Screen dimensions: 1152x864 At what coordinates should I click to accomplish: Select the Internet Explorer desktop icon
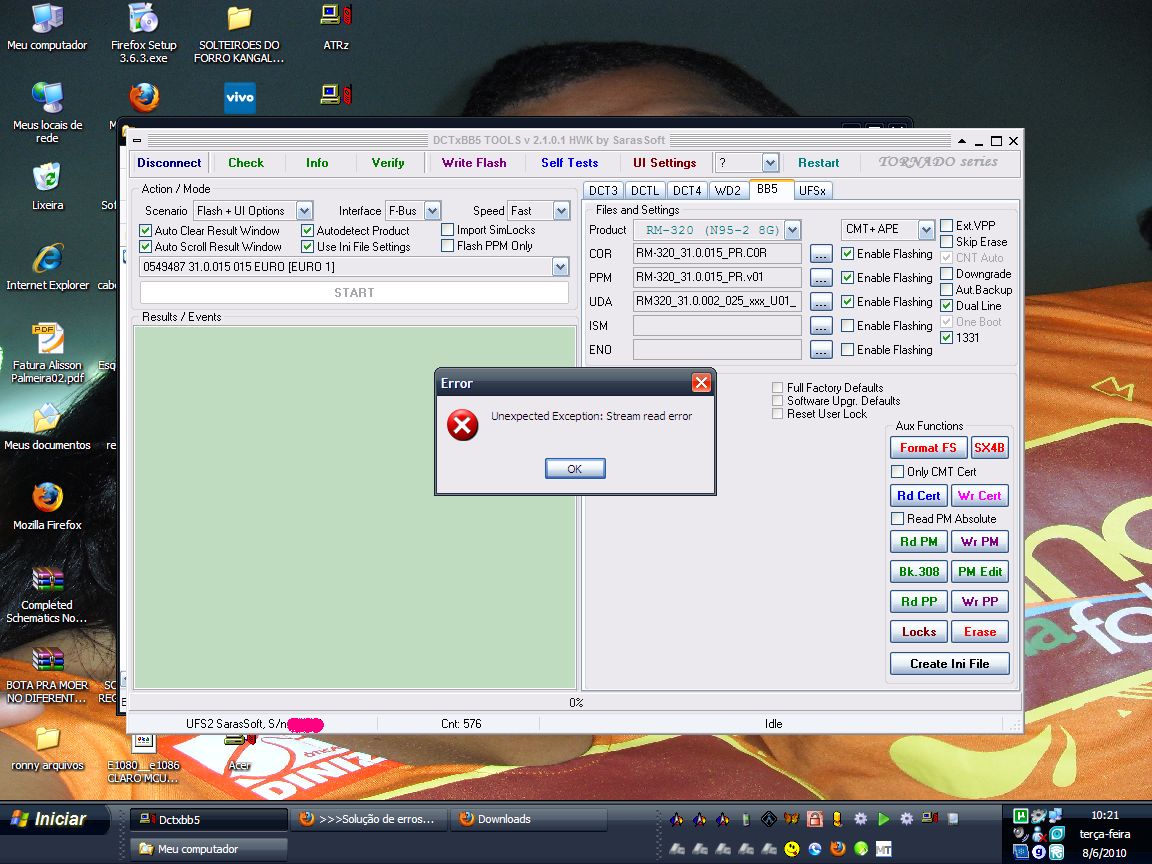pos(47,267)
